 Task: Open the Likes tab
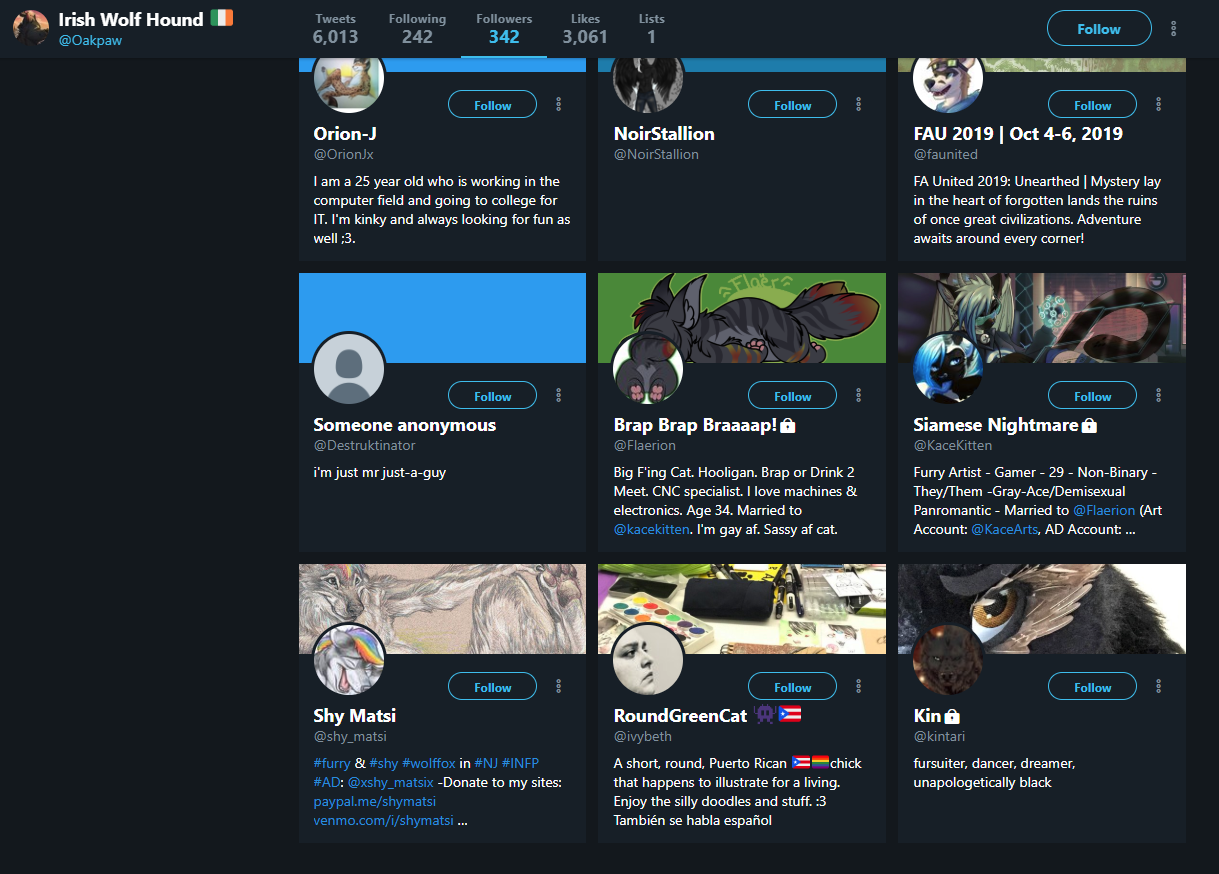tap(585, 29)
